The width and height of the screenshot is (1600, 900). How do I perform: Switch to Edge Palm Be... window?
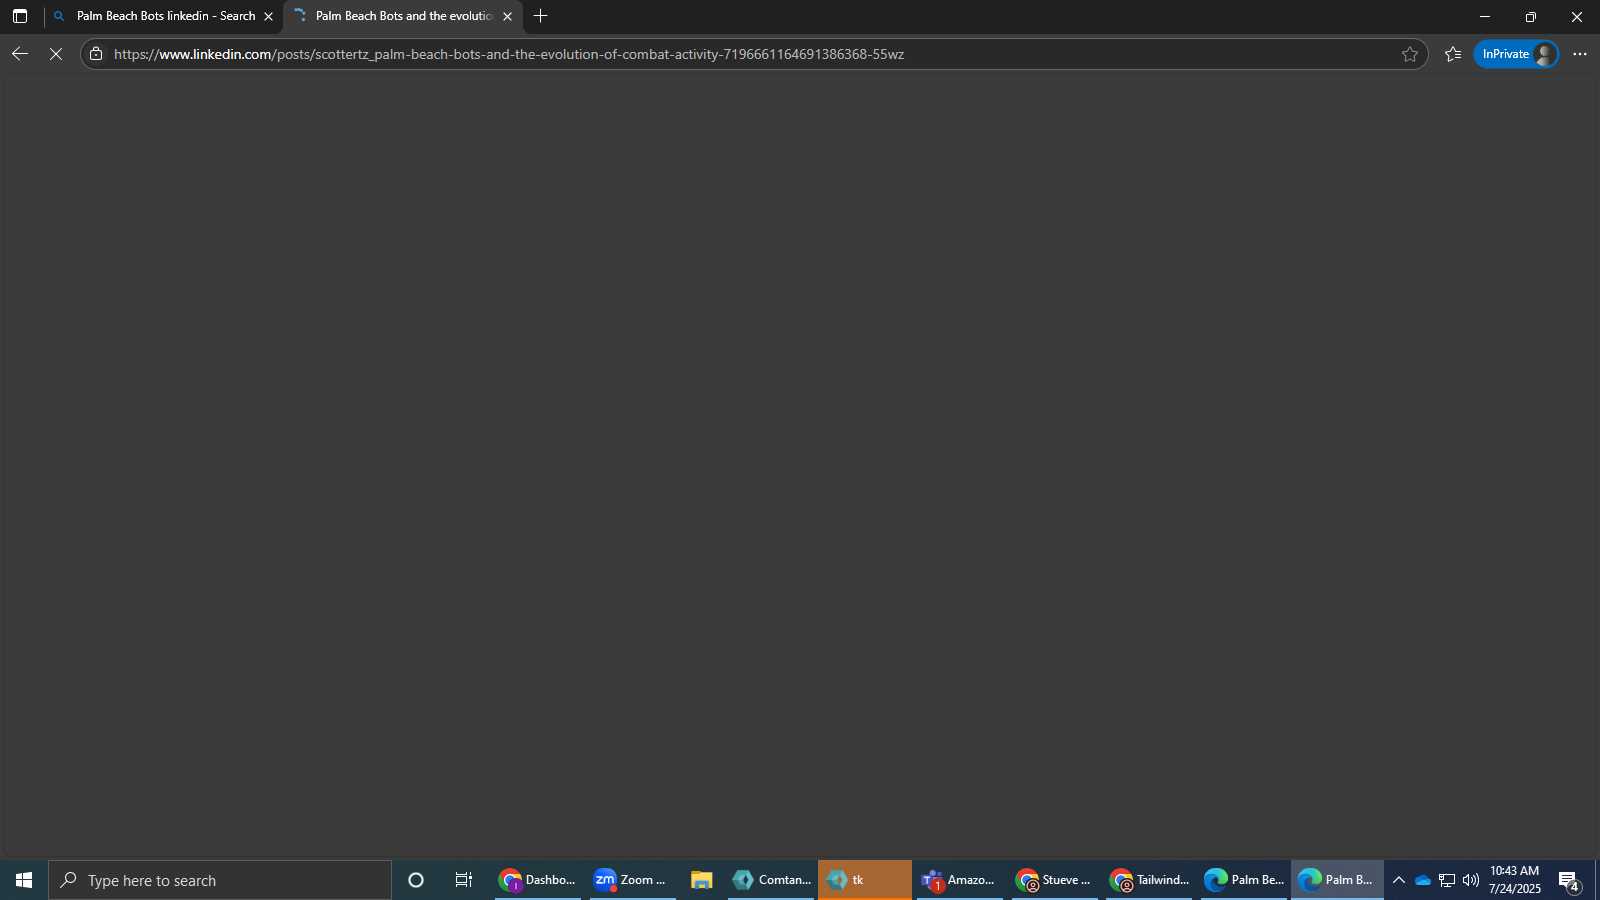click(x=1243, y=880)
